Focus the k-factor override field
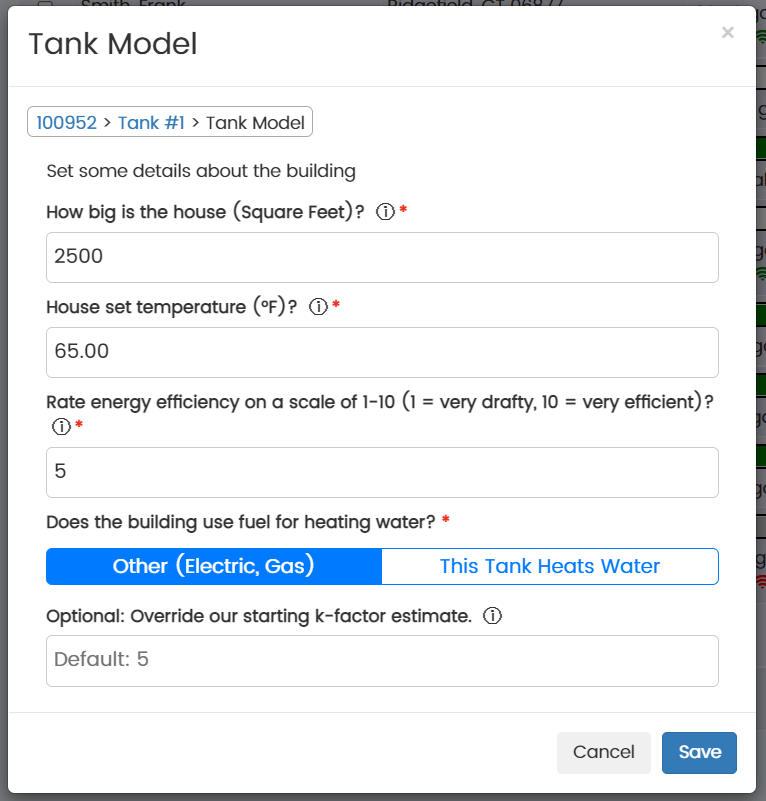The image size is (766, 801). (x=382, y=661)
